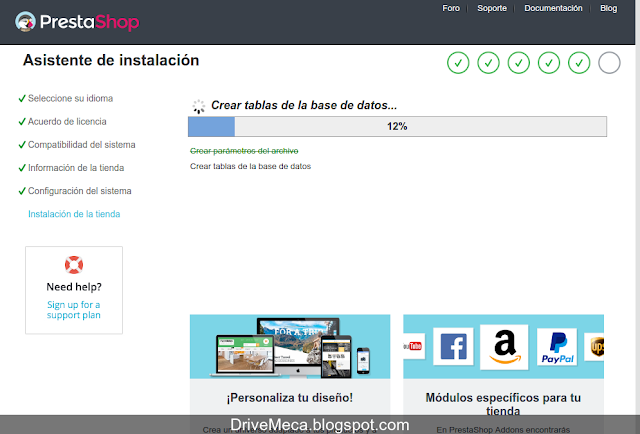Viewport: 640px width, 434px height.
Task: Select the 'Instalación de la tienda' step
Action: click(74, 214)
